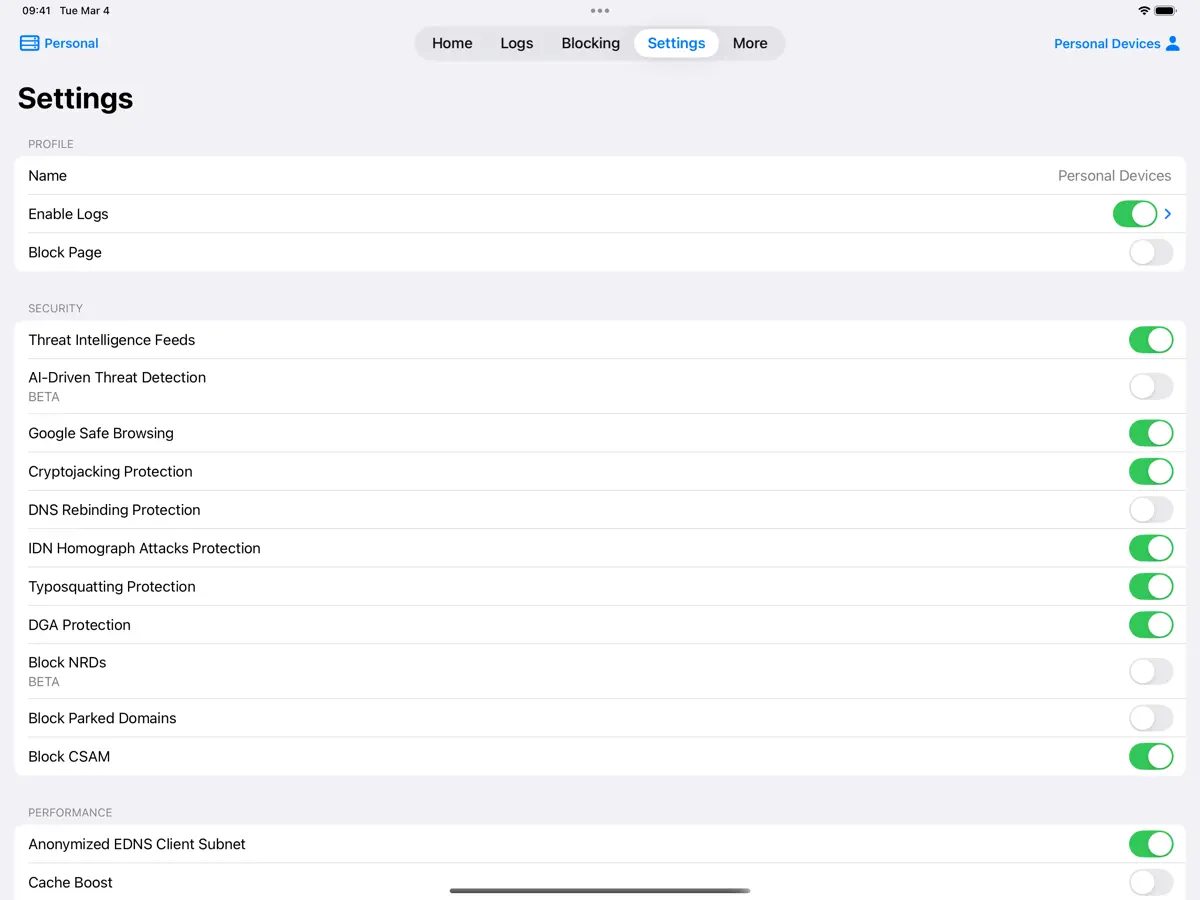Tap the status bar clock 09:41
The width and height of the screenshot is (1200, 900).
pos(36,11)
